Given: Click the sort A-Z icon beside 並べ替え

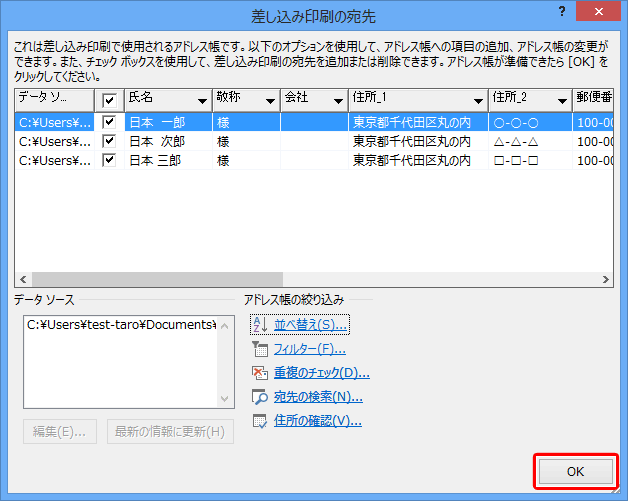Looking at the screenshot, I should coord(260,325).
